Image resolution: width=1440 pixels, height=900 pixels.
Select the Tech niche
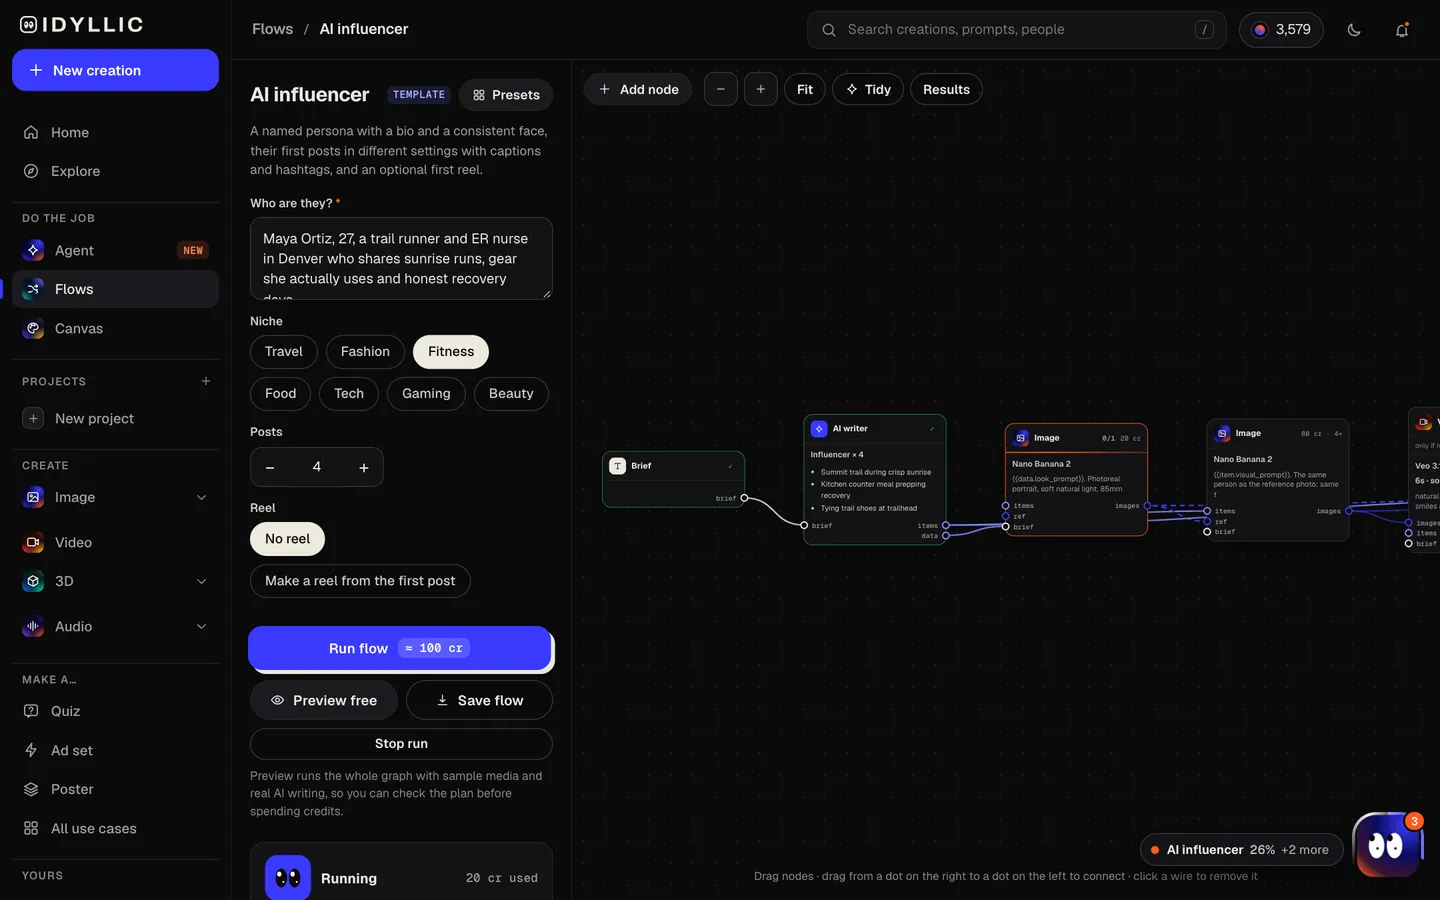[349, 394]
